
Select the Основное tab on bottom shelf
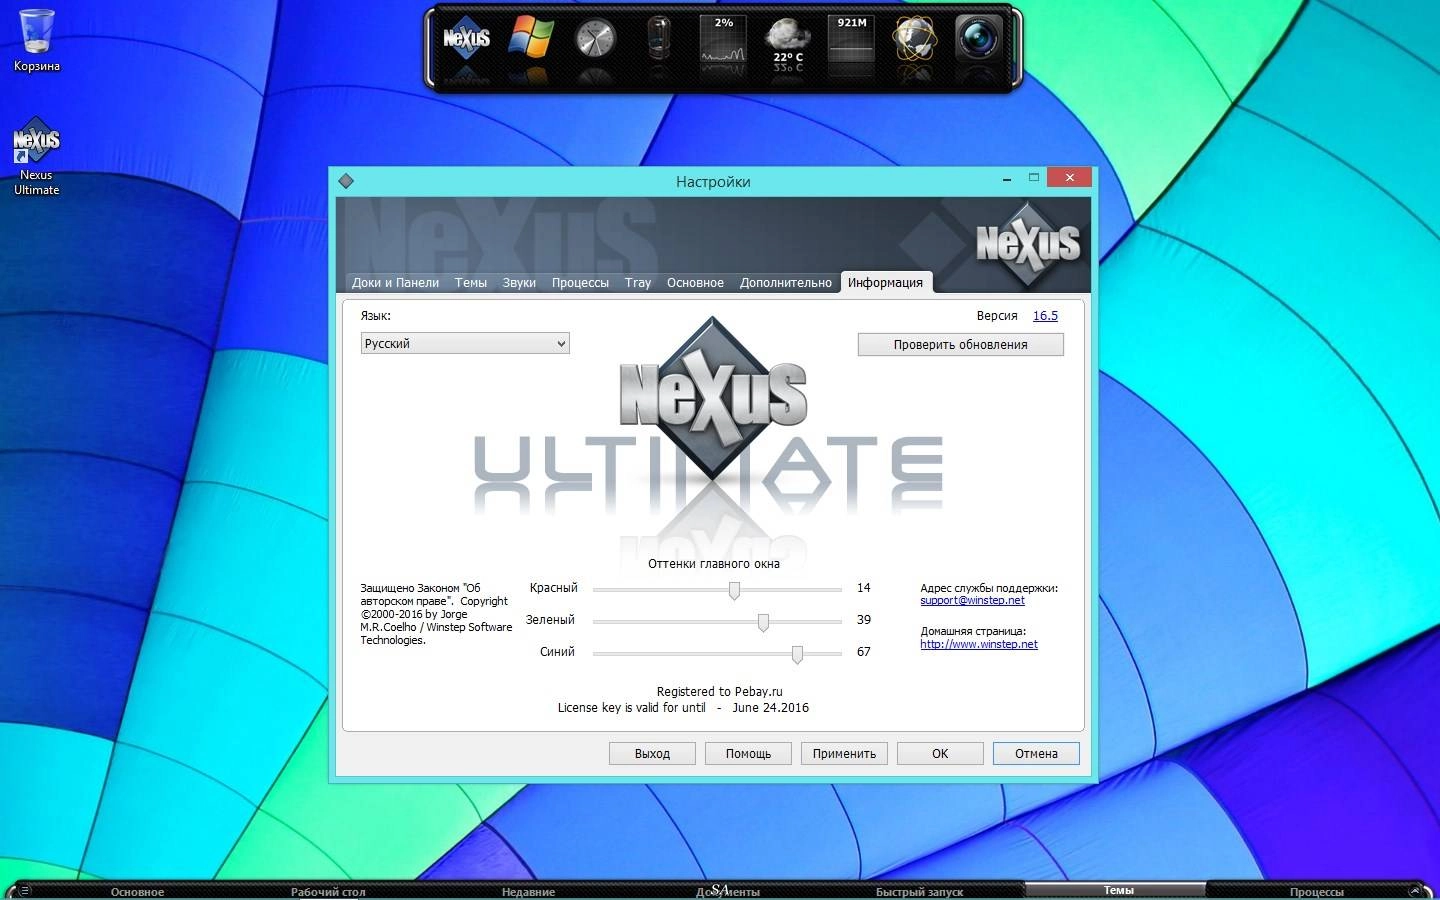pos(137,891)
